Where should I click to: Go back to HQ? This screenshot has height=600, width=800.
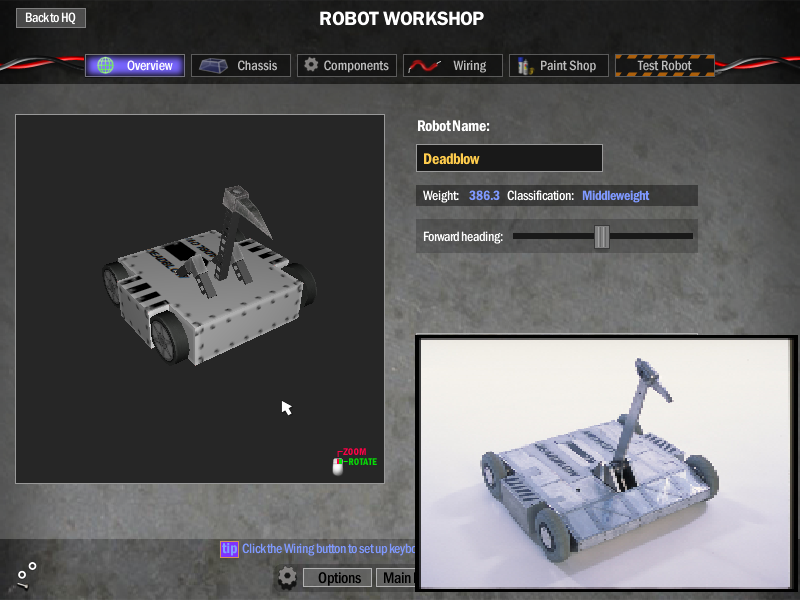(50, 18)
